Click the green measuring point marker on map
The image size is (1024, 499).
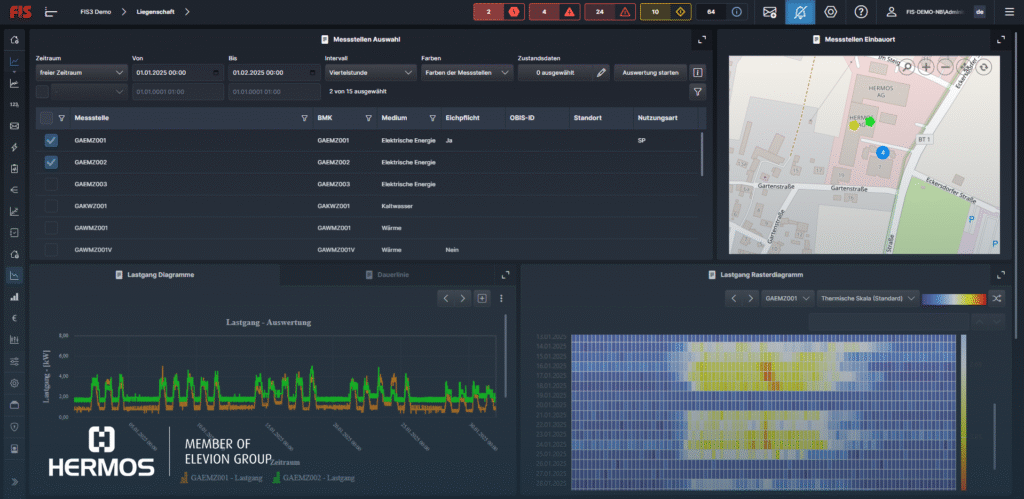(869, 121)
